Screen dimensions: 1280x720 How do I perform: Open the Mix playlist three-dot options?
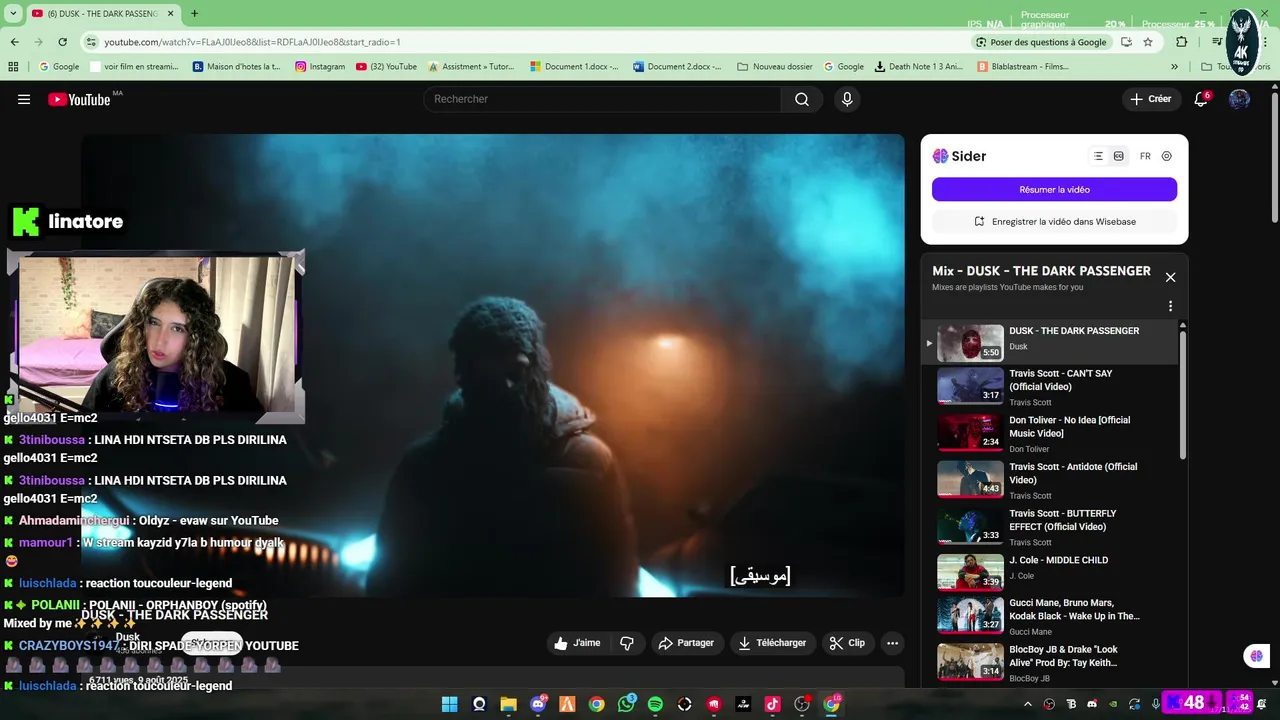(1170, 306)
